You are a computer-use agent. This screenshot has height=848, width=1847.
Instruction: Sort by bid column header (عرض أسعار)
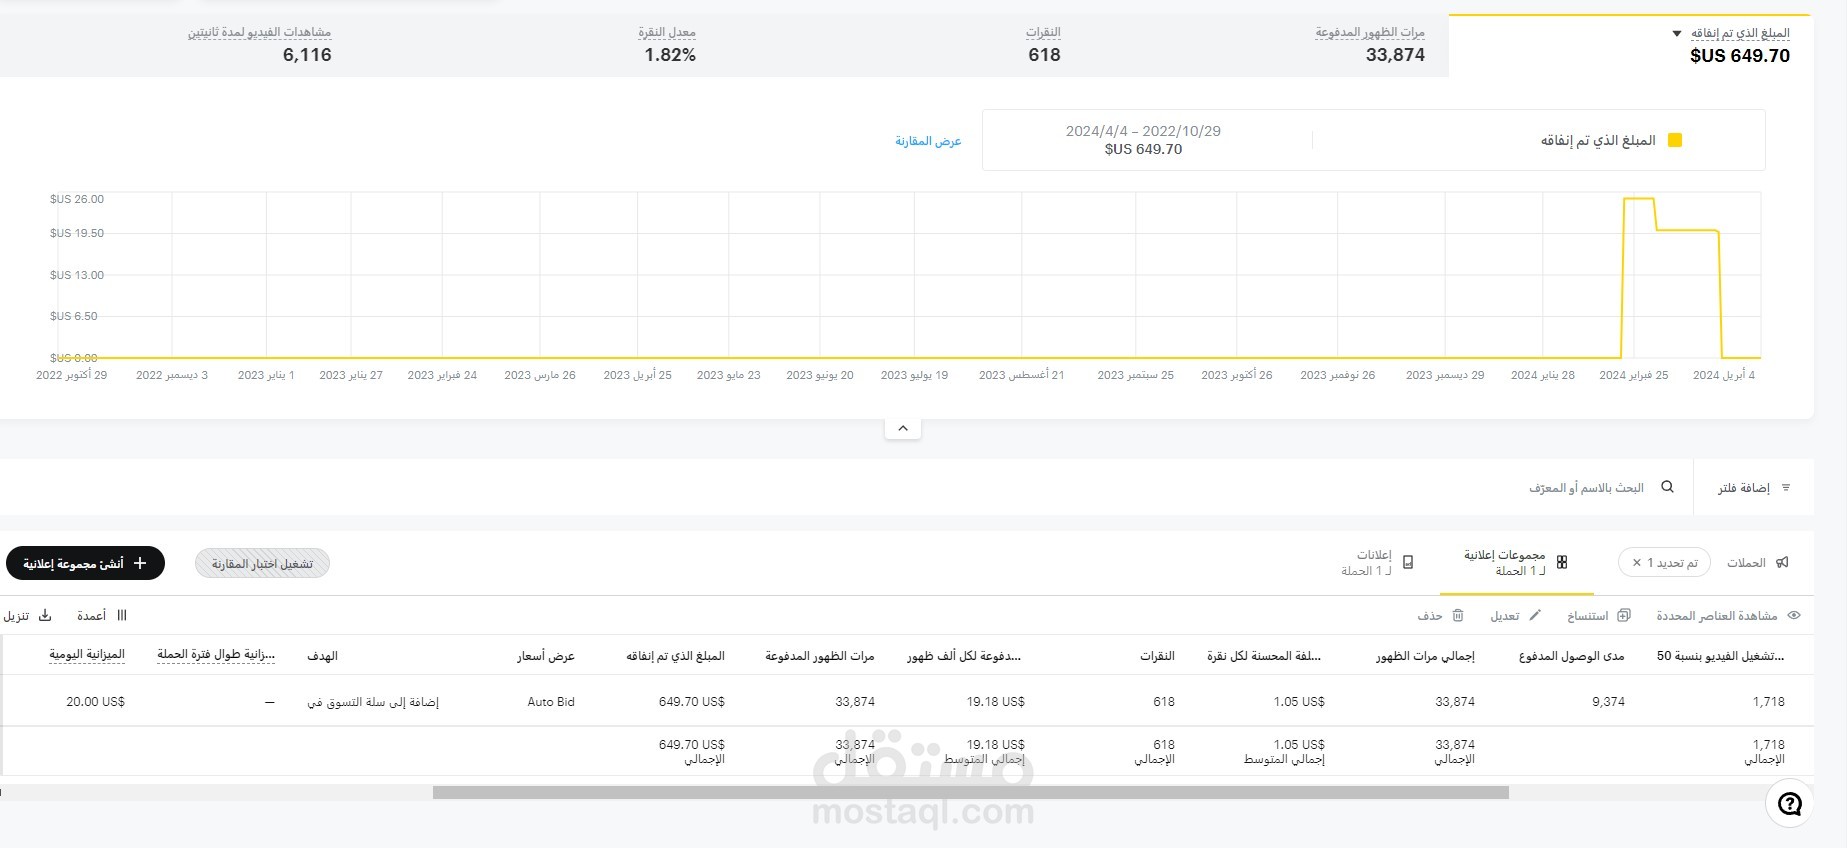(x=546, y=656)
